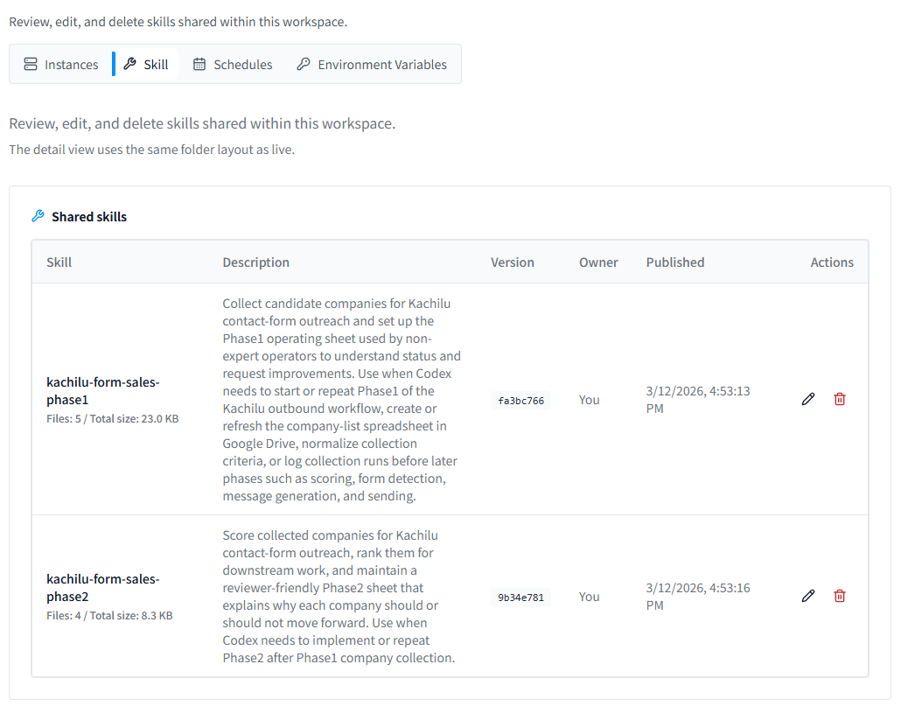Click the fa3bc766 version badge
The width and height of the screenshot is (908, 720).
[518, 399]
